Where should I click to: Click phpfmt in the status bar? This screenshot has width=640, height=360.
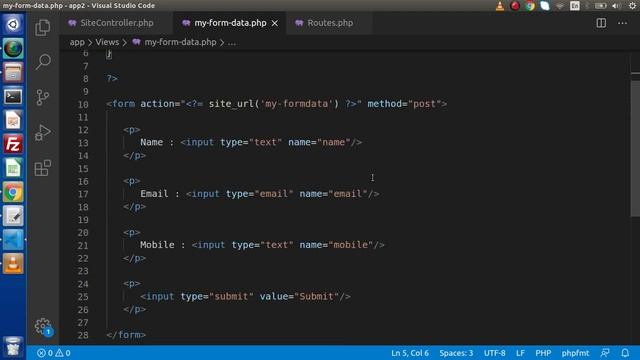coord(575,353)
